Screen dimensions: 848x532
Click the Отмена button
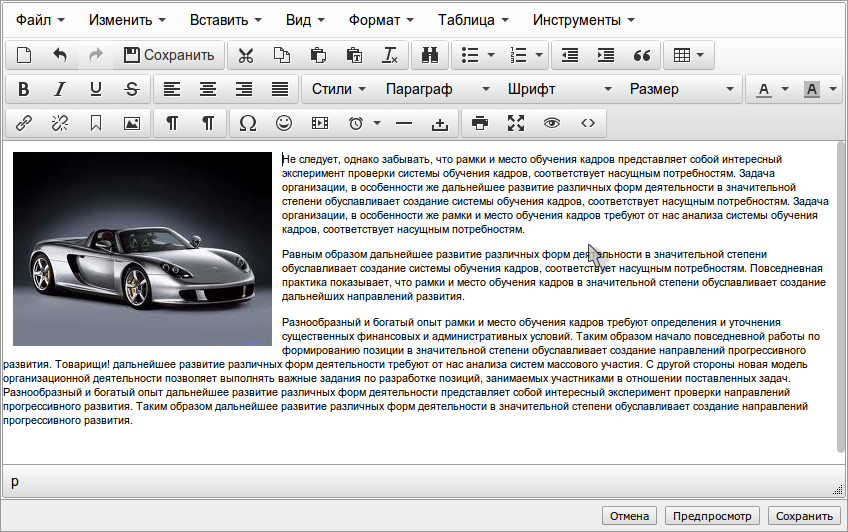[x=630, y=516]
